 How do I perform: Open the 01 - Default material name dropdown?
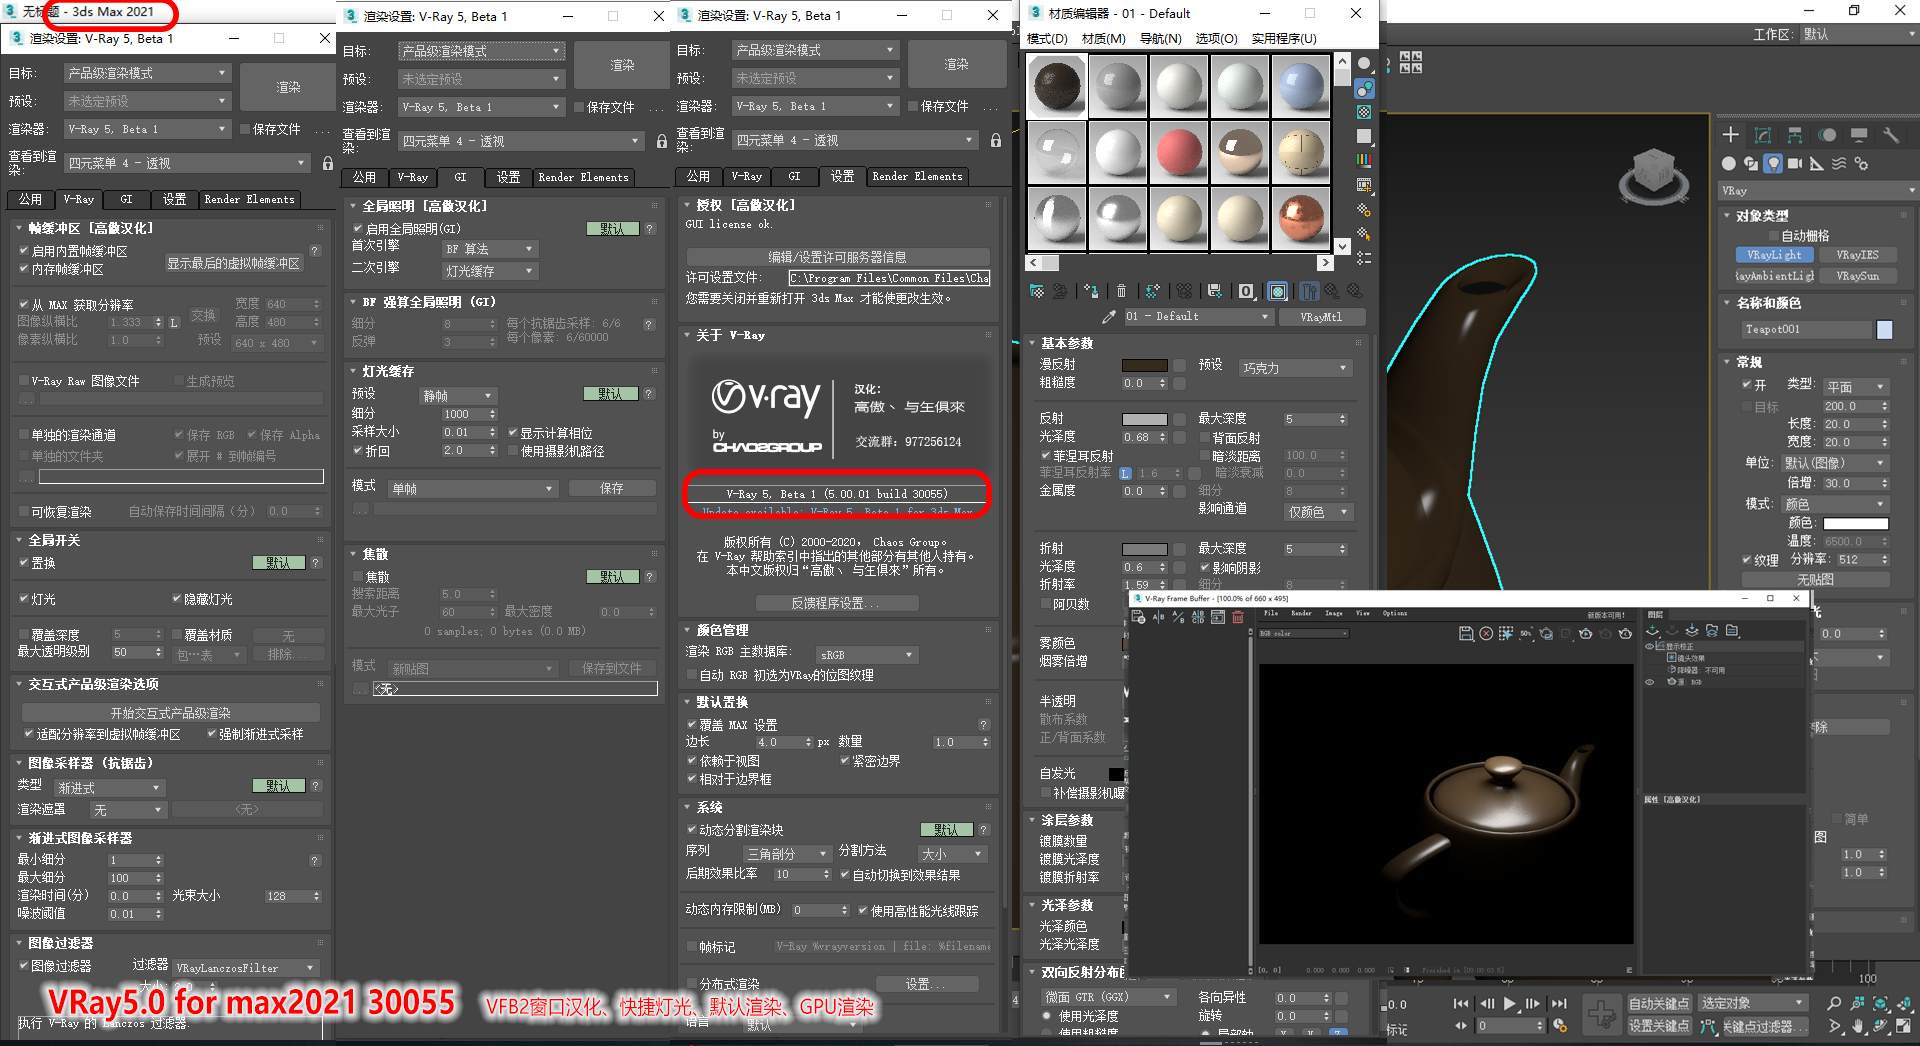(1198, 316)
